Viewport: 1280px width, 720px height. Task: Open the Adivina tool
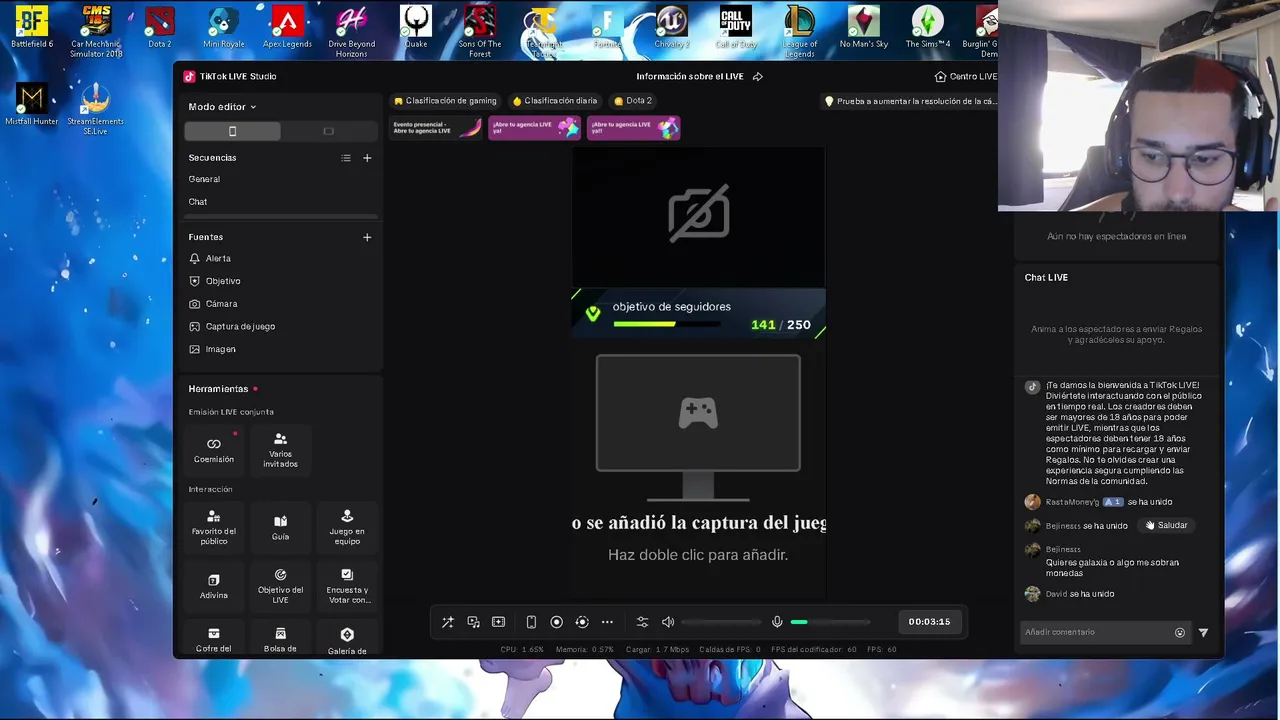[x=213, y=586]
